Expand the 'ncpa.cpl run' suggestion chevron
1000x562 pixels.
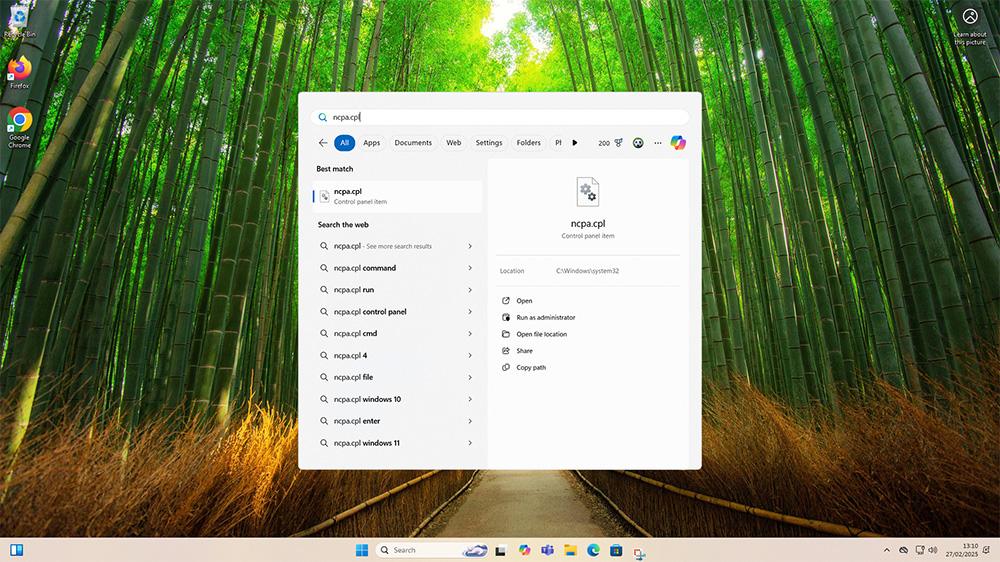[470, 290]
